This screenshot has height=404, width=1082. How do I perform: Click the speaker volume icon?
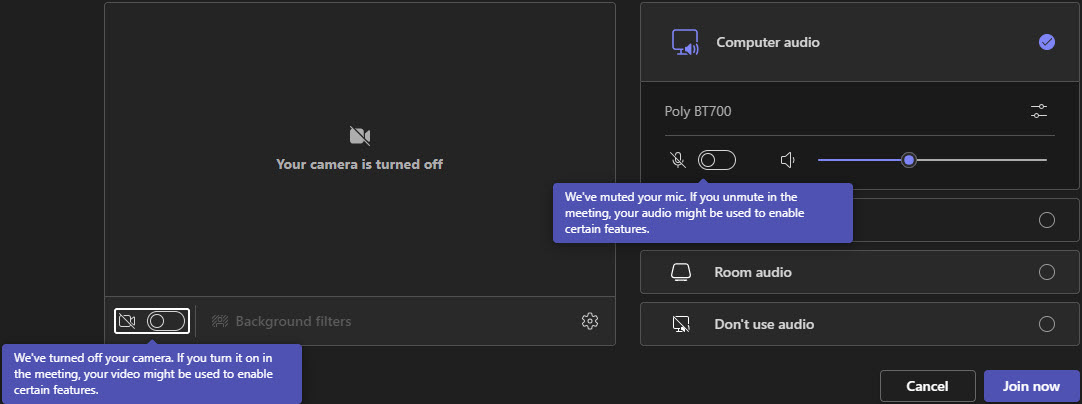coord(787,160)
